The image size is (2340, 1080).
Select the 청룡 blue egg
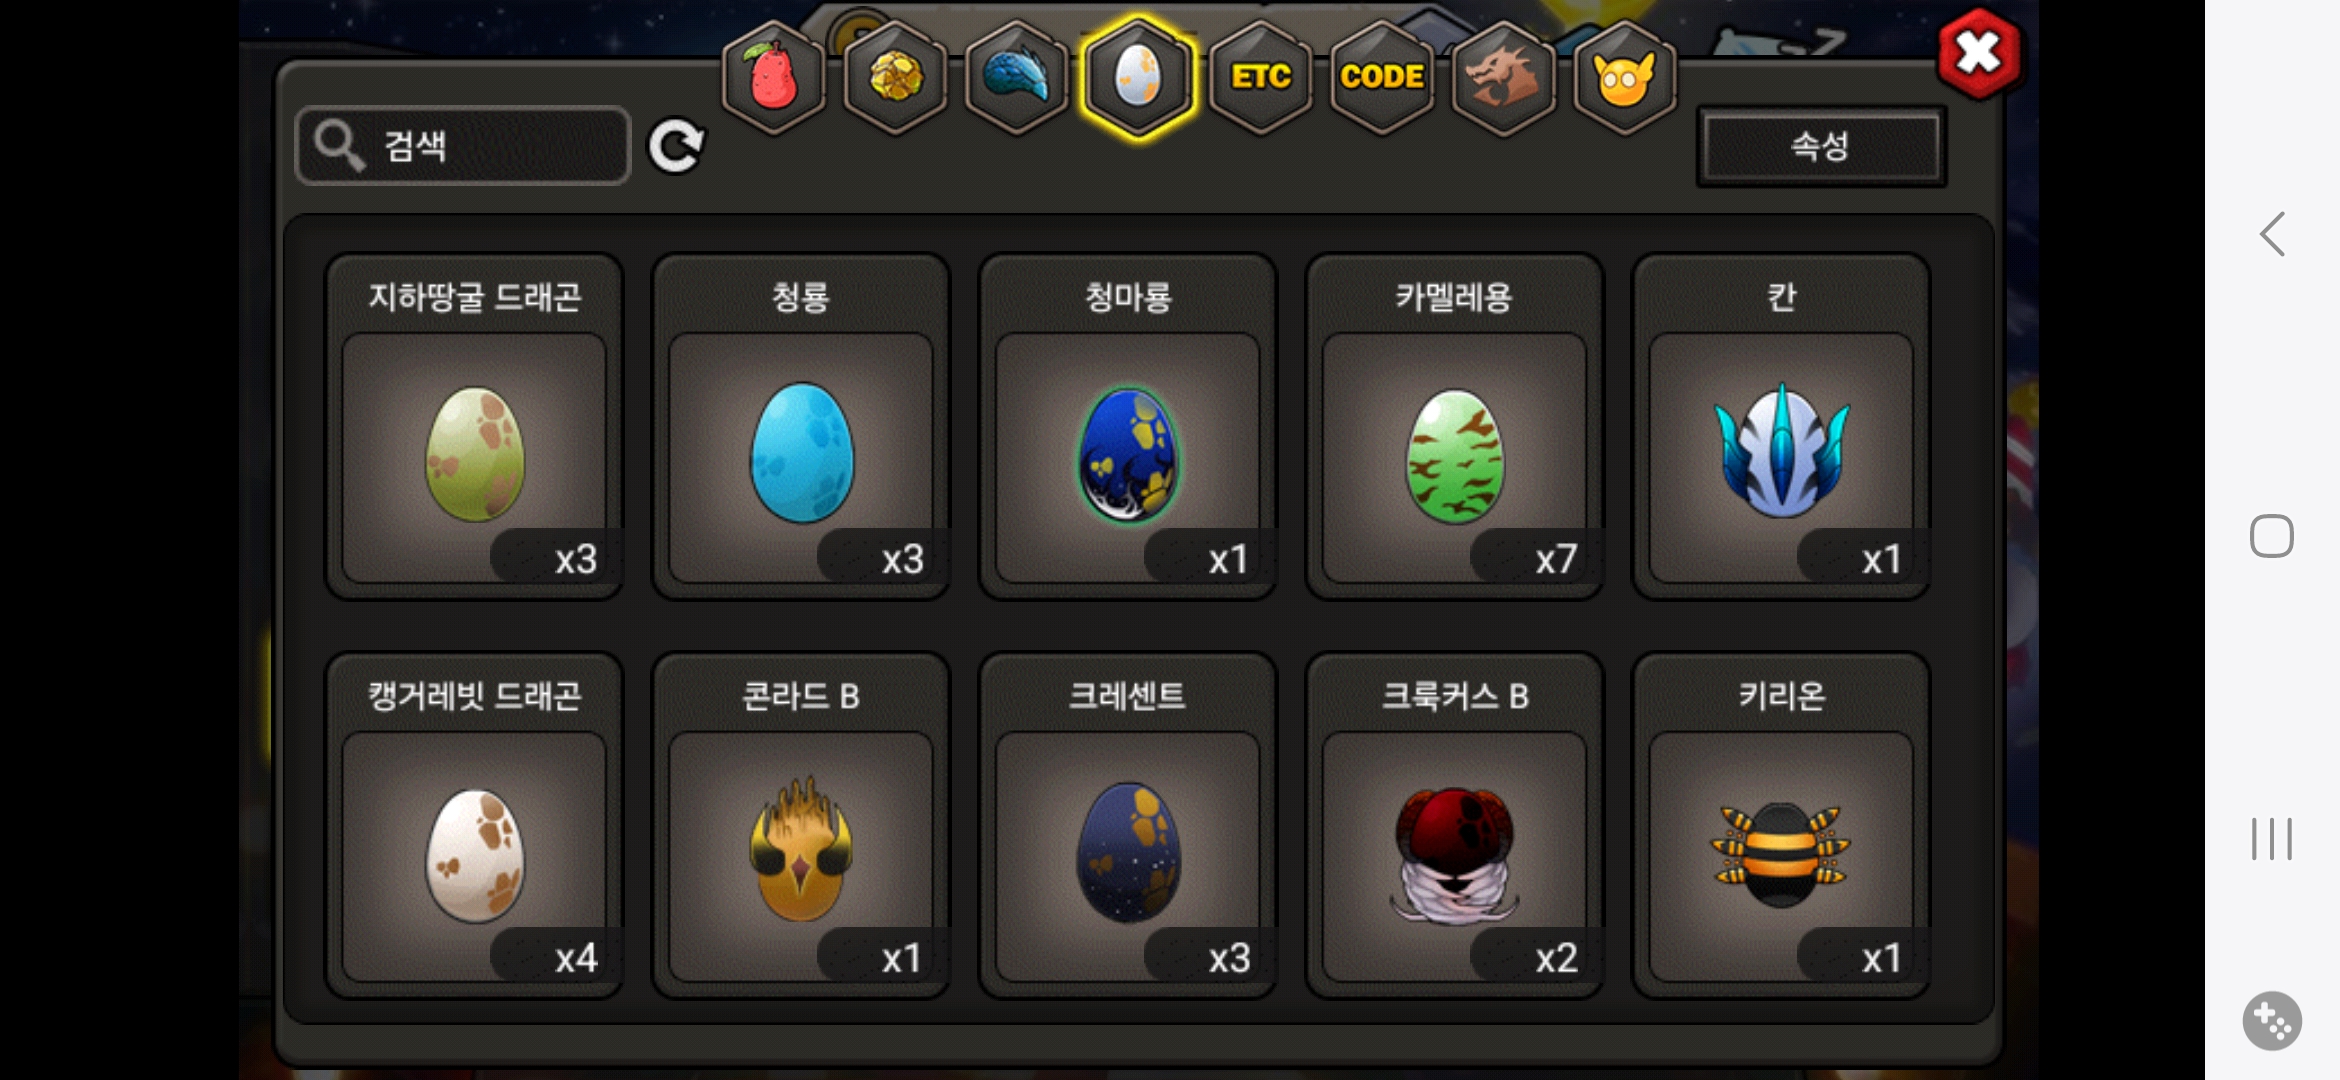pos(801,427)
